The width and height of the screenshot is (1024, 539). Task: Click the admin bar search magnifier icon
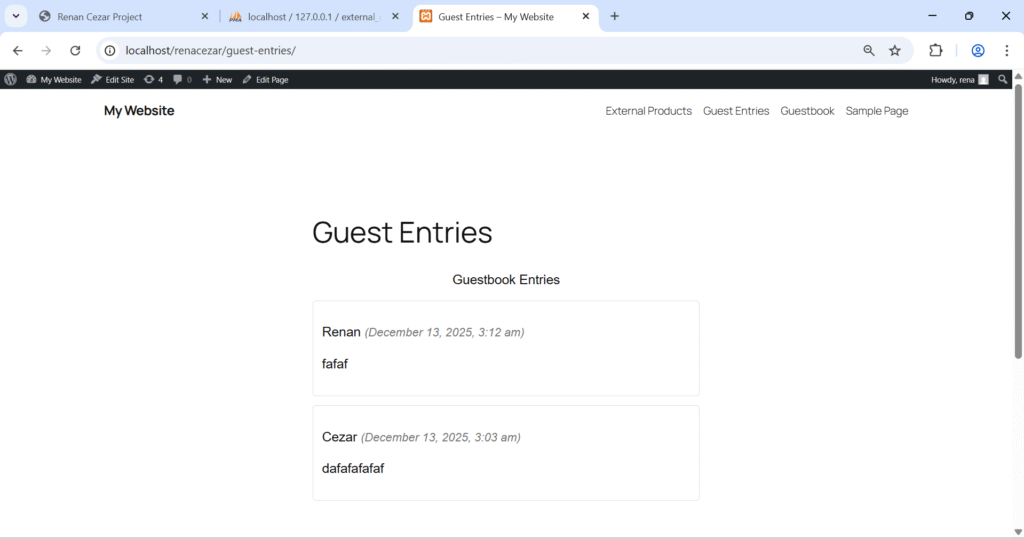click(x=1003, y=79)
